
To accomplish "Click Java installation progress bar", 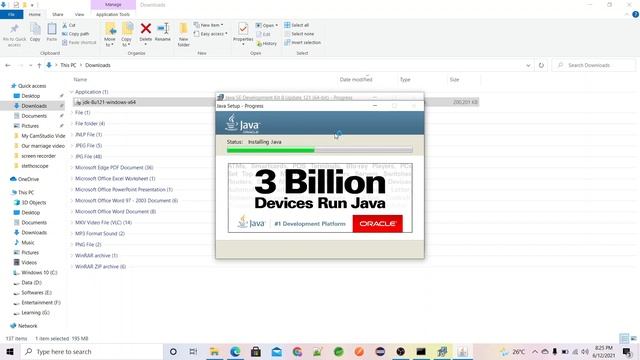I will (x=320, y=151).
